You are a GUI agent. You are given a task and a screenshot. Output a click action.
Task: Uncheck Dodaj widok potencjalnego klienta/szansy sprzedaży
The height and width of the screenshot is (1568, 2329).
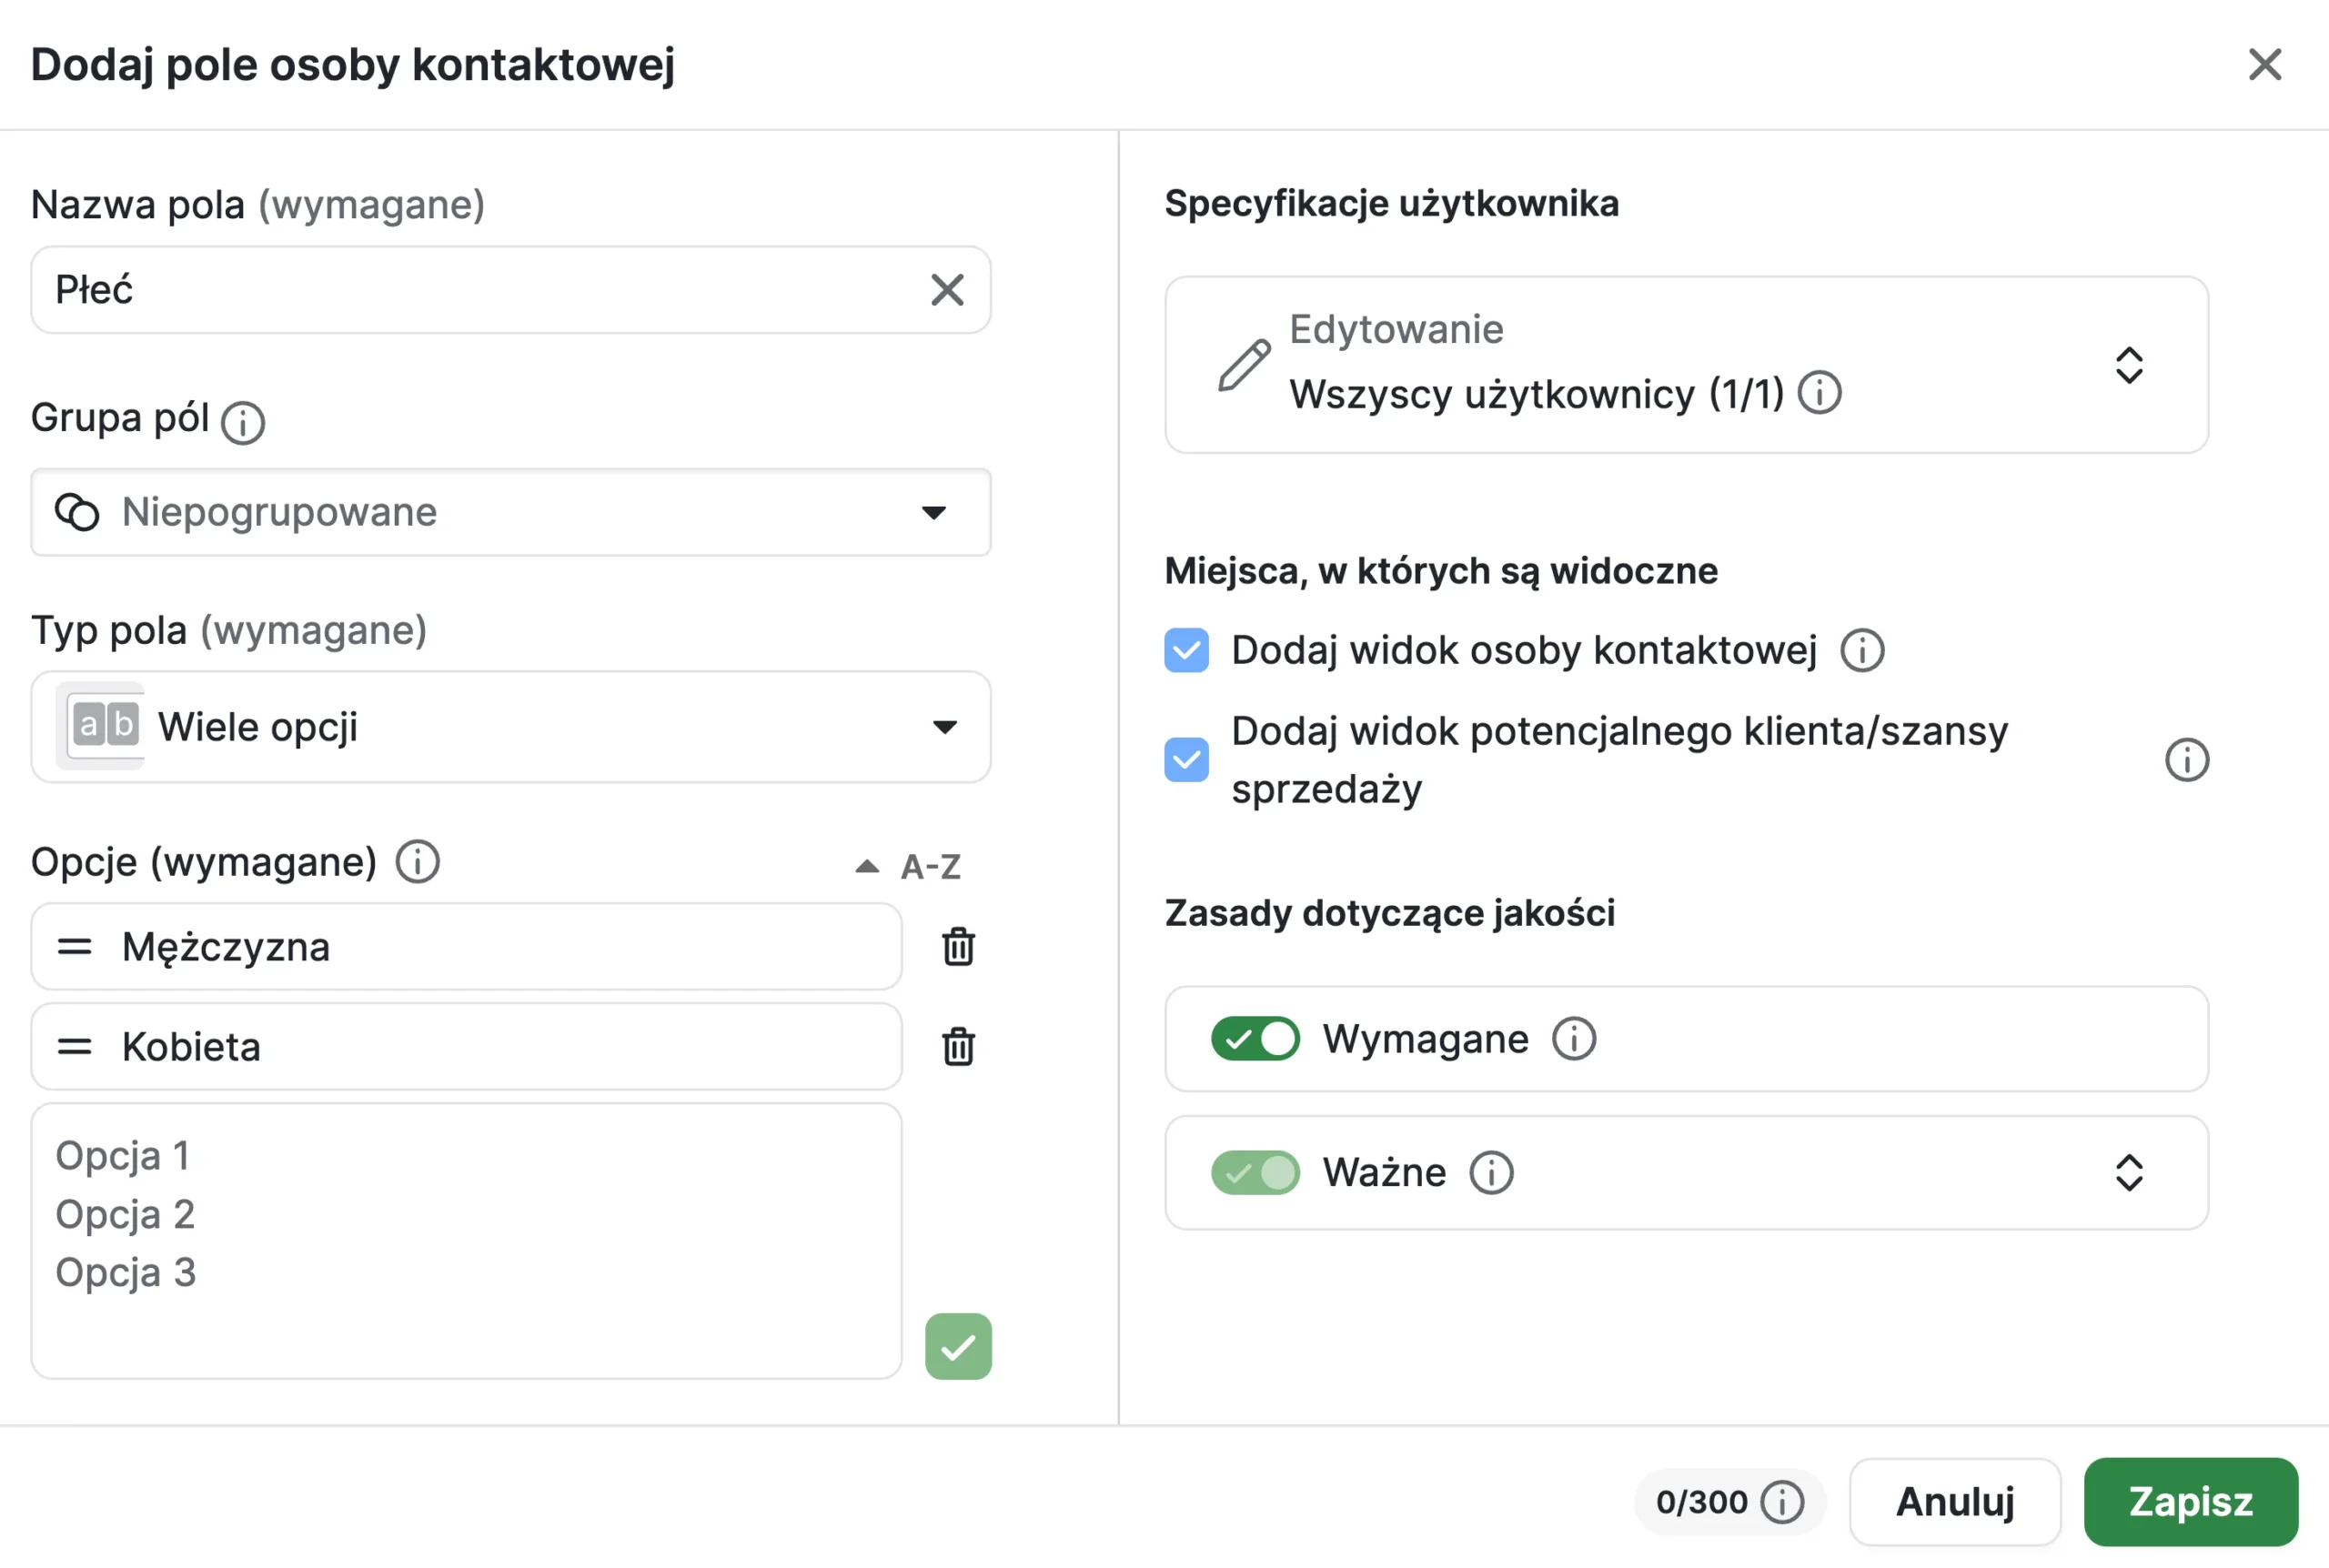1186,760
